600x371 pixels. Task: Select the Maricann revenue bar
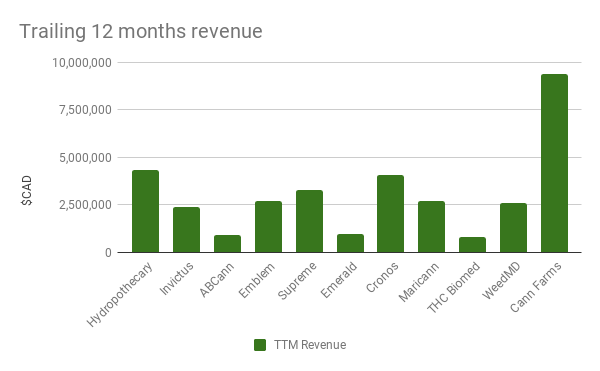coord(431,227)
